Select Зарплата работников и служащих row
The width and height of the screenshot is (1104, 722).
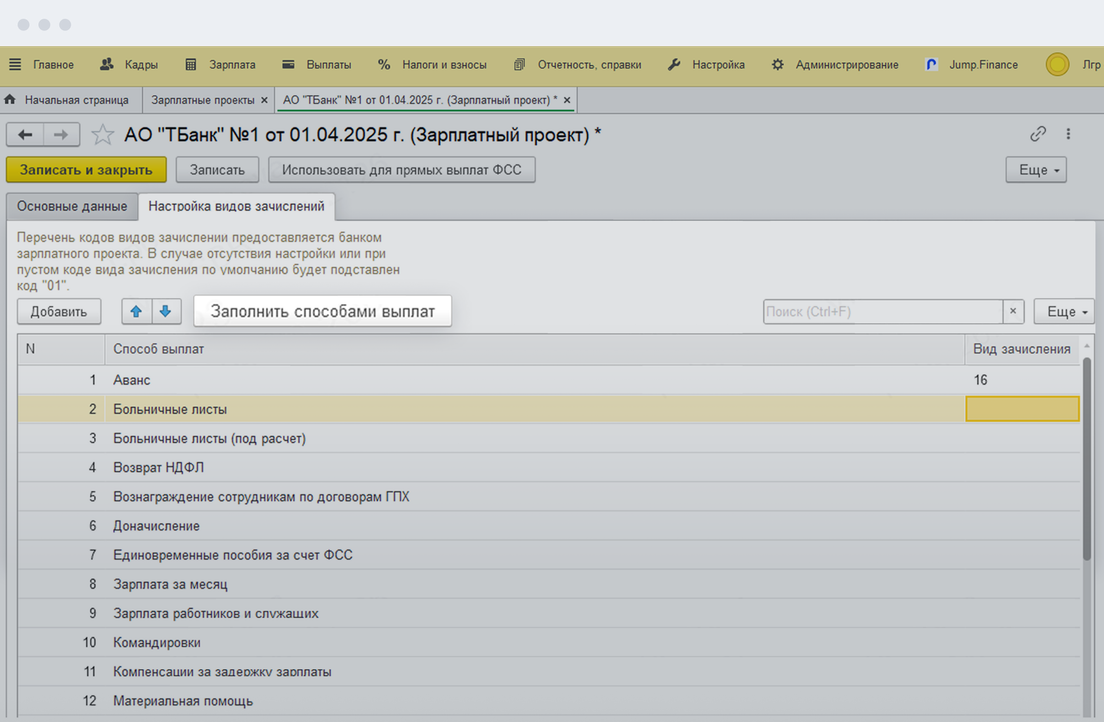[548, 614]
